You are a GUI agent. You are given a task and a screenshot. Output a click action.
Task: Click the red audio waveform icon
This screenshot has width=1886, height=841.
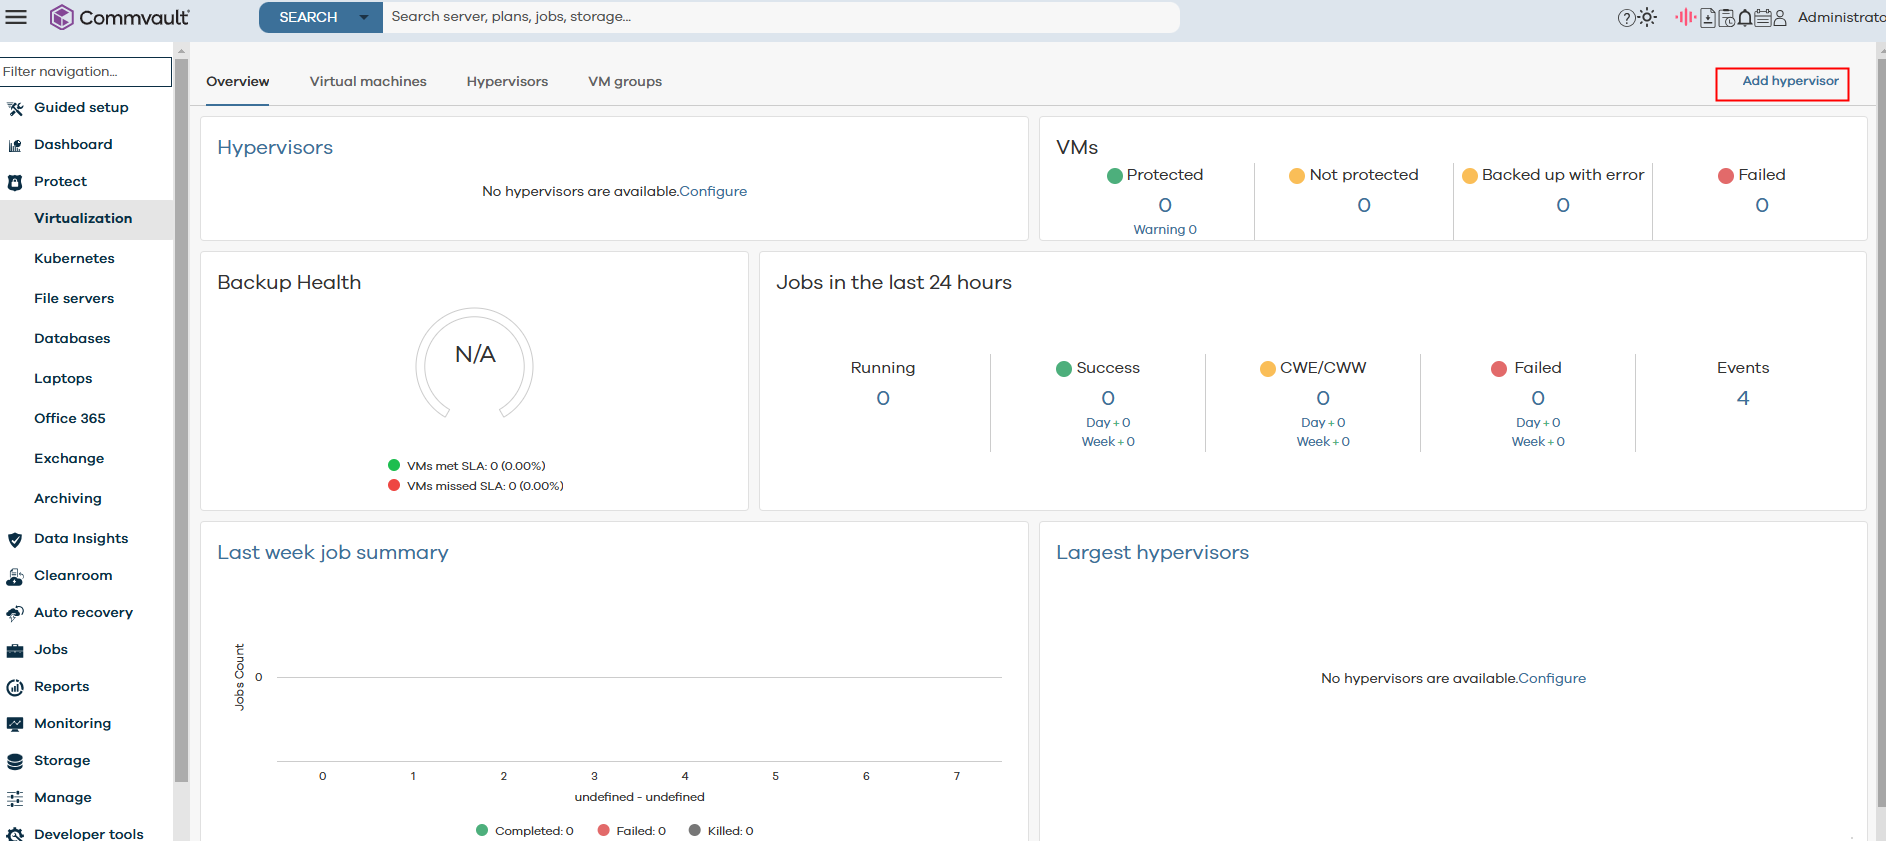[1685, 17]
